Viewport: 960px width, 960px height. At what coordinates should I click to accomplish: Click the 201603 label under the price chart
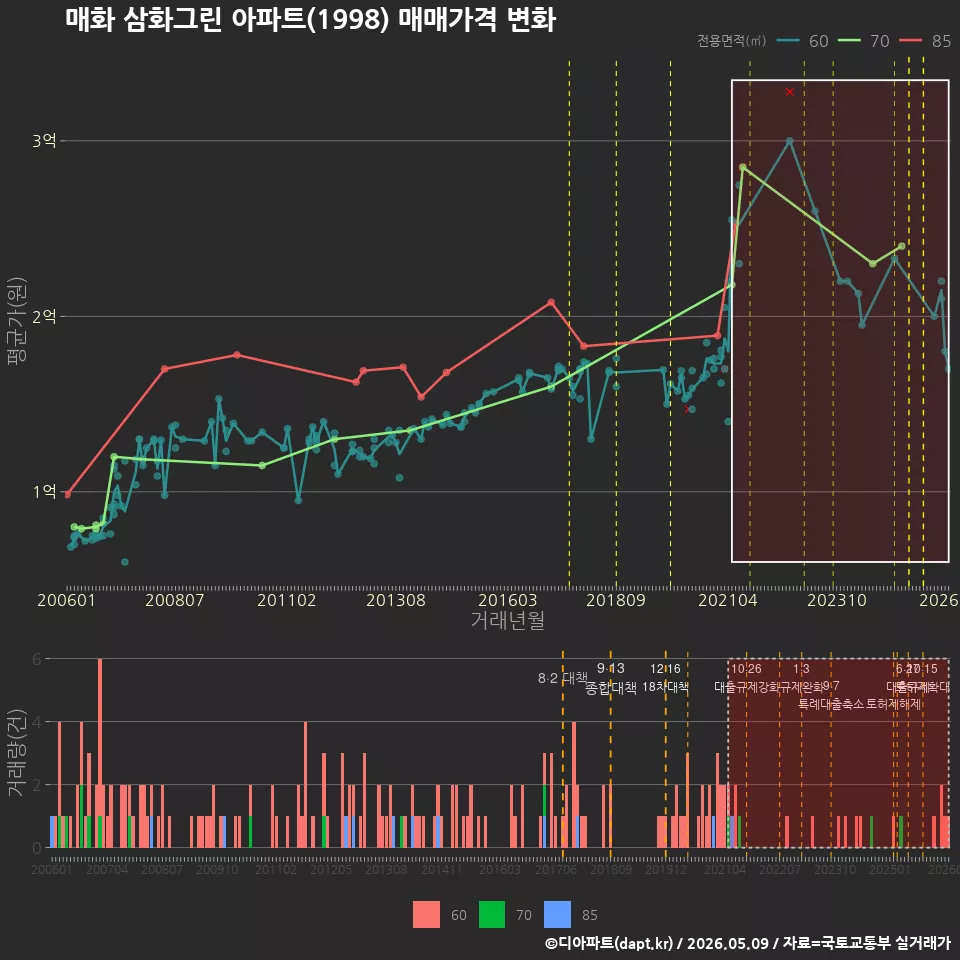coord(508,600)
